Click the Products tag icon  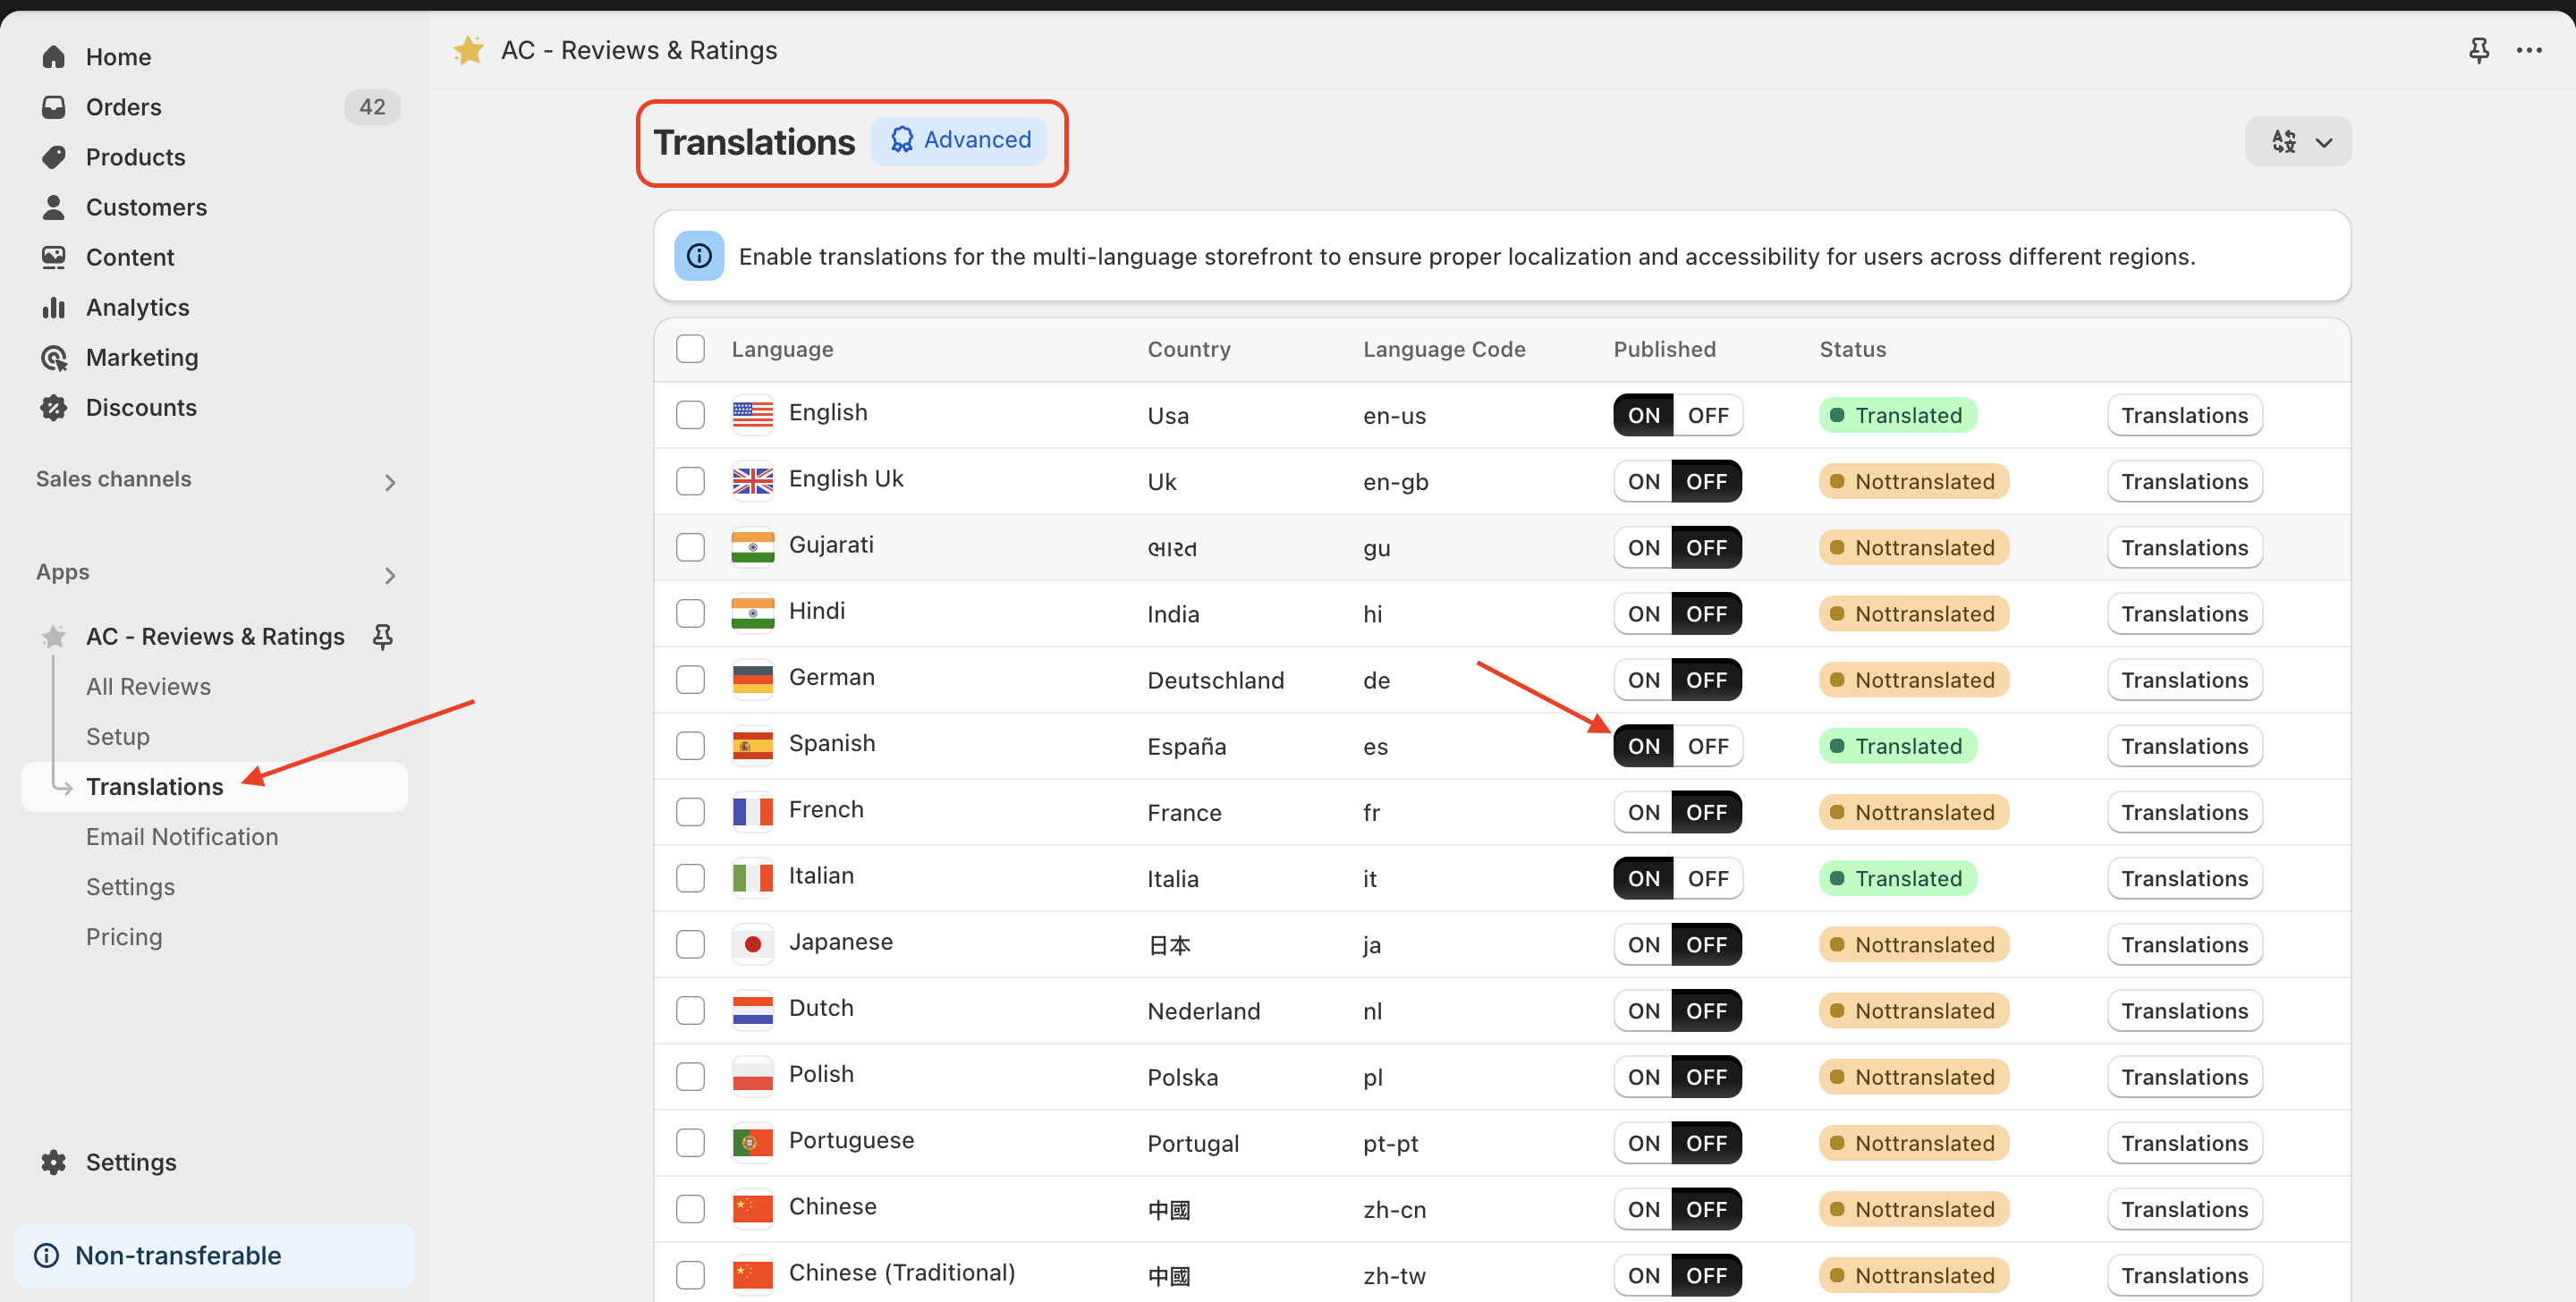54,157
